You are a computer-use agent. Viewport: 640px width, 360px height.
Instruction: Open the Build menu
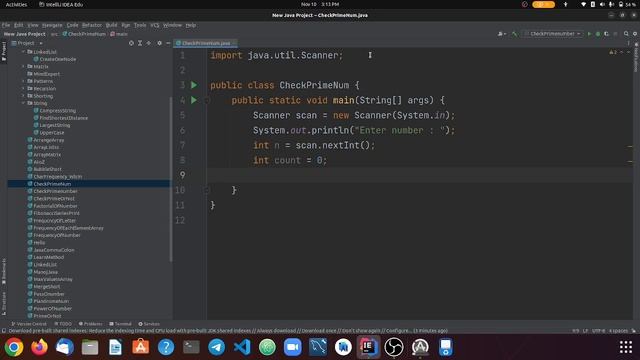111,25
